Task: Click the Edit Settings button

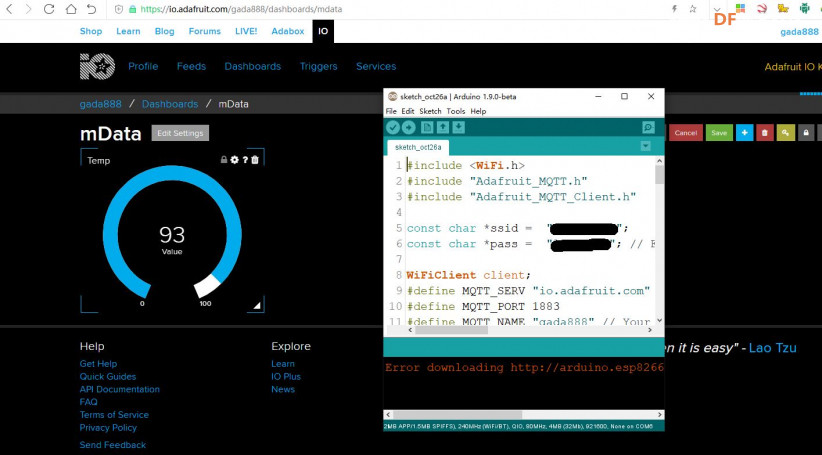Action: [180, 133]
